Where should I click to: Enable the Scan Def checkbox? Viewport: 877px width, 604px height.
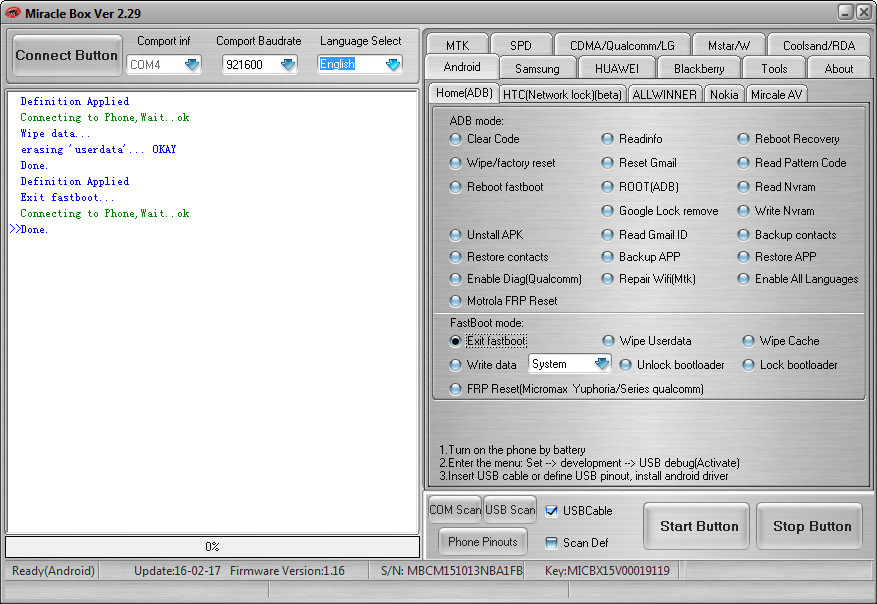pyautogui.click(x=551, y=542)
